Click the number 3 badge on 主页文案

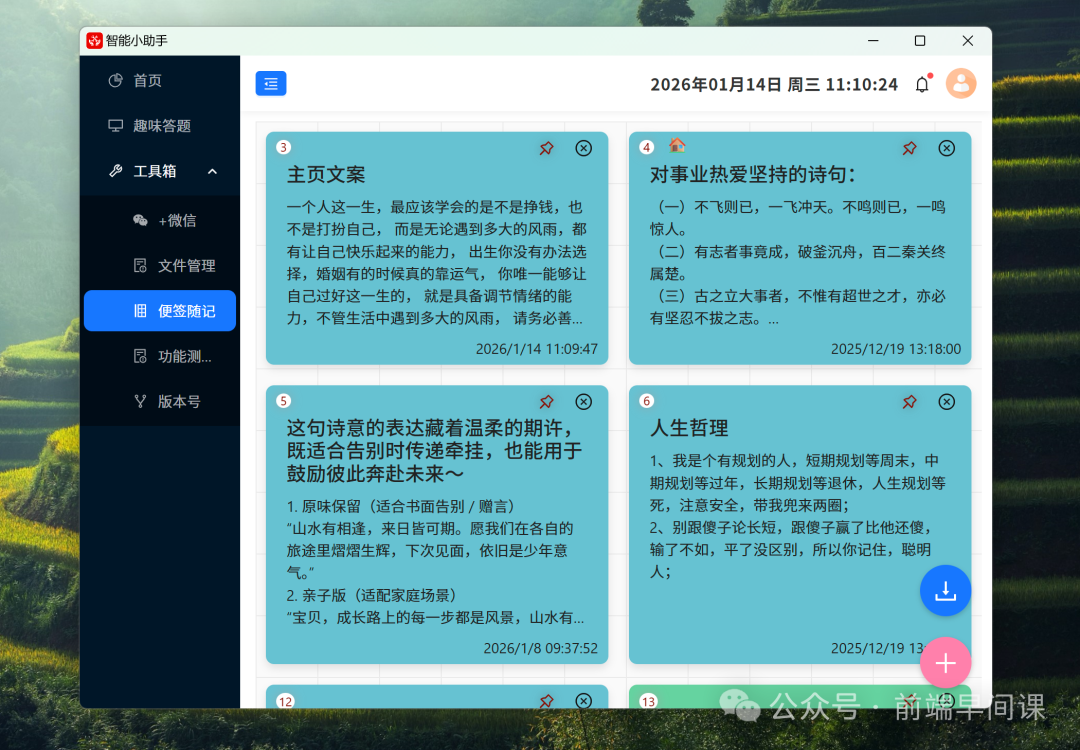283,147
